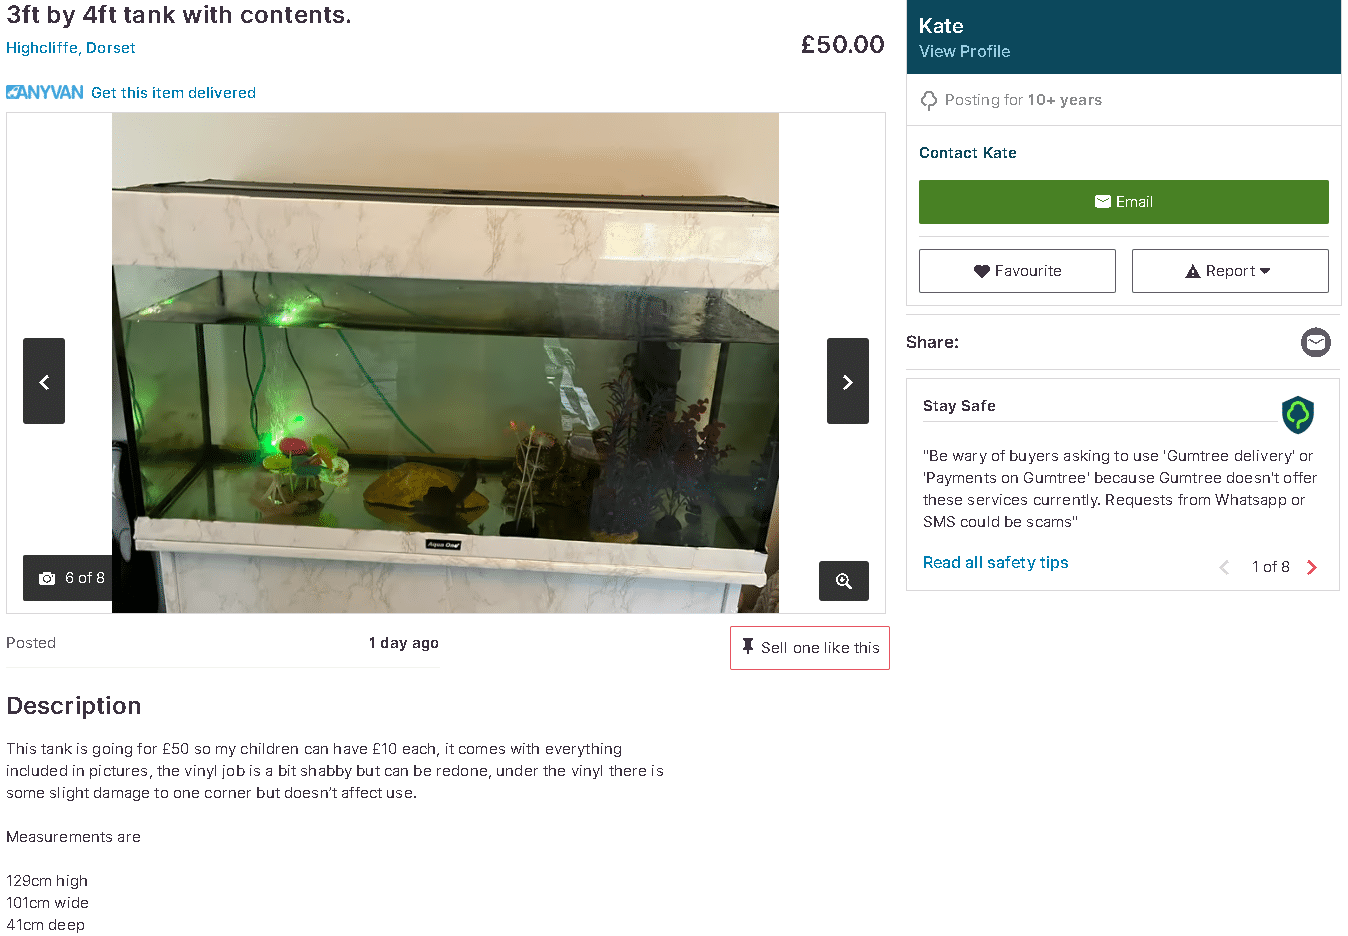Add listing to Favourites
This screenshot has height=936, width=1348.
click(1017, 271)
